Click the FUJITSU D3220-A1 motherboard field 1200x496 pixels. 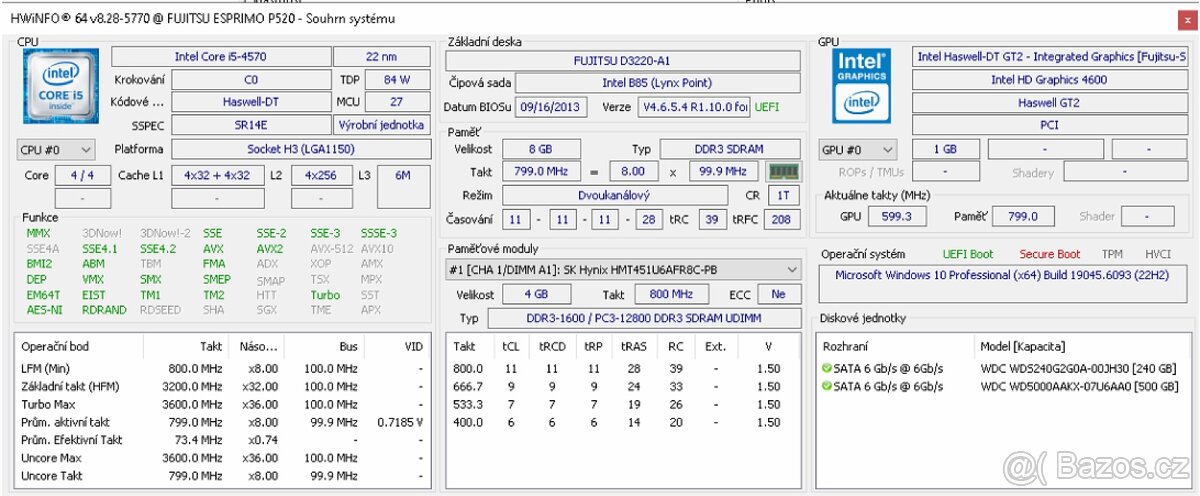(x=622, y=60)
